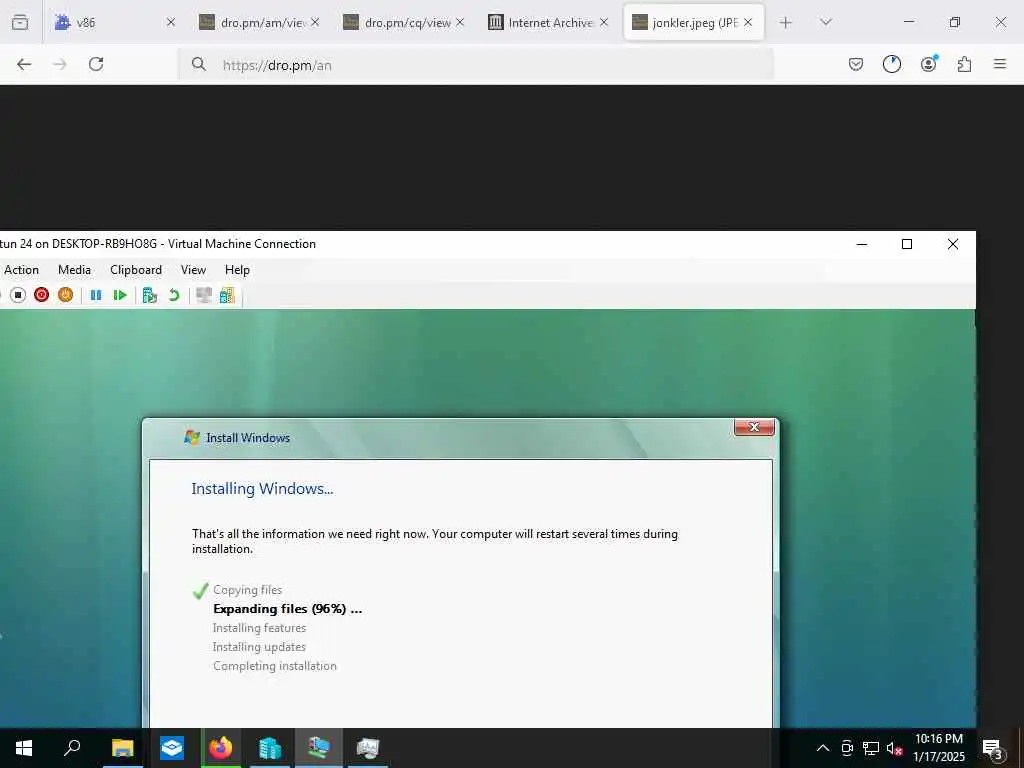Image resolution: width=1024 pixels, height=768 pixels.
Task: Close the jonkler.jpeg tab
Action: tap(748, 22)
